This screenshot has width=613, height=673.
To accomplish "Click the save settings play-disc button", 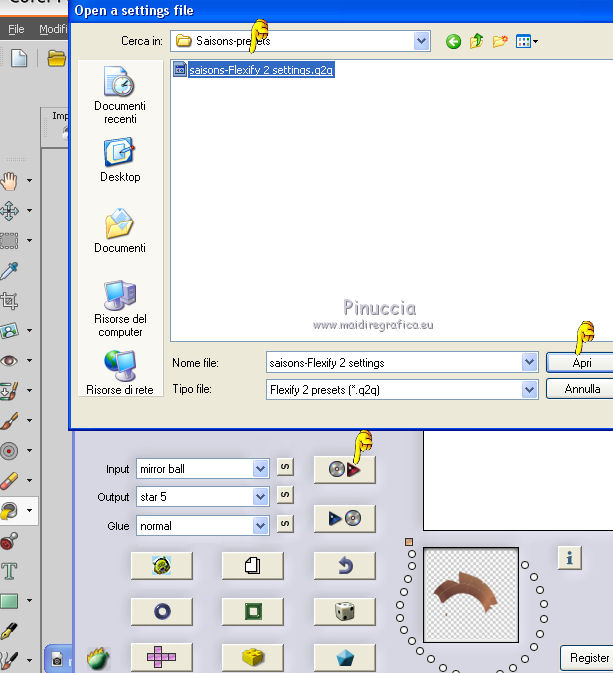I will [x=345, y=518].
